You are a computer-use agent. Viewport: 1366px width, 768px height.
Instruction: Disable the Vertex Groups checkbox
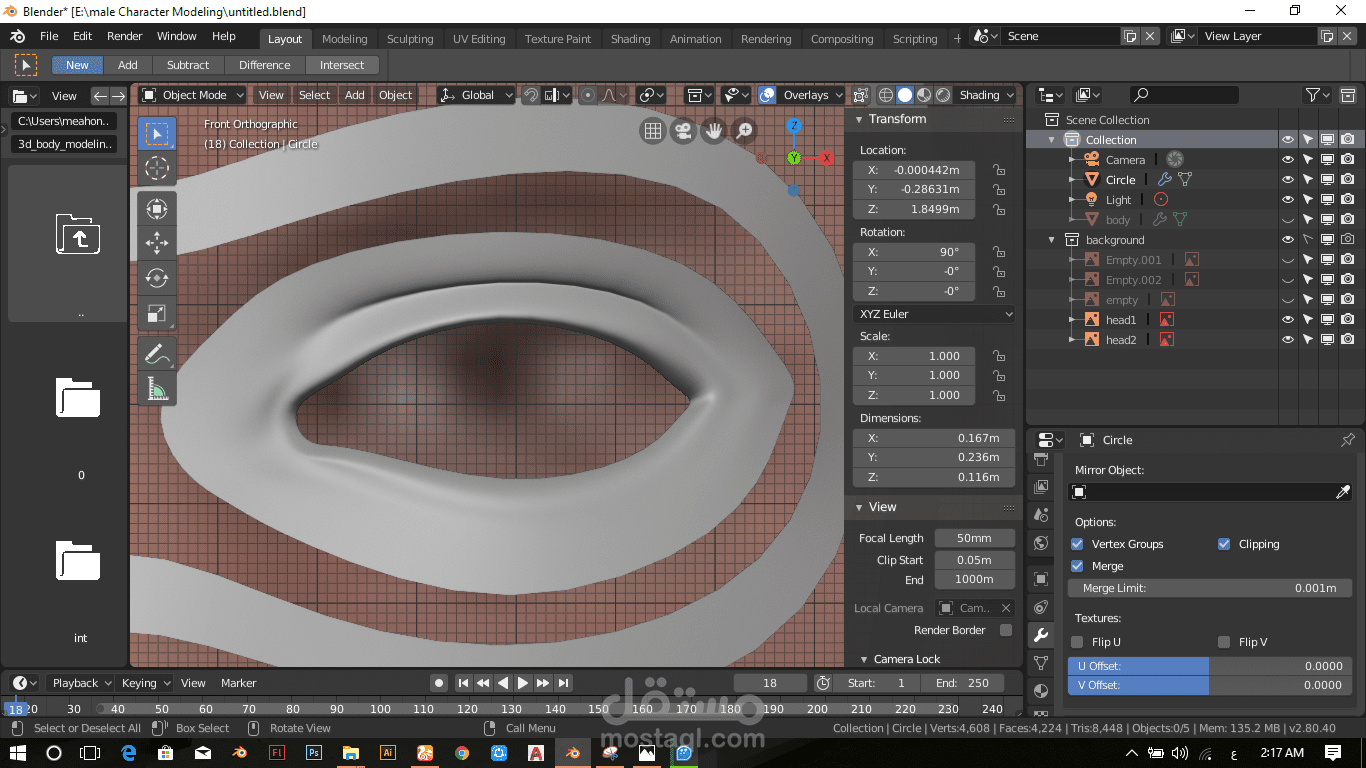pos(1077,544)
